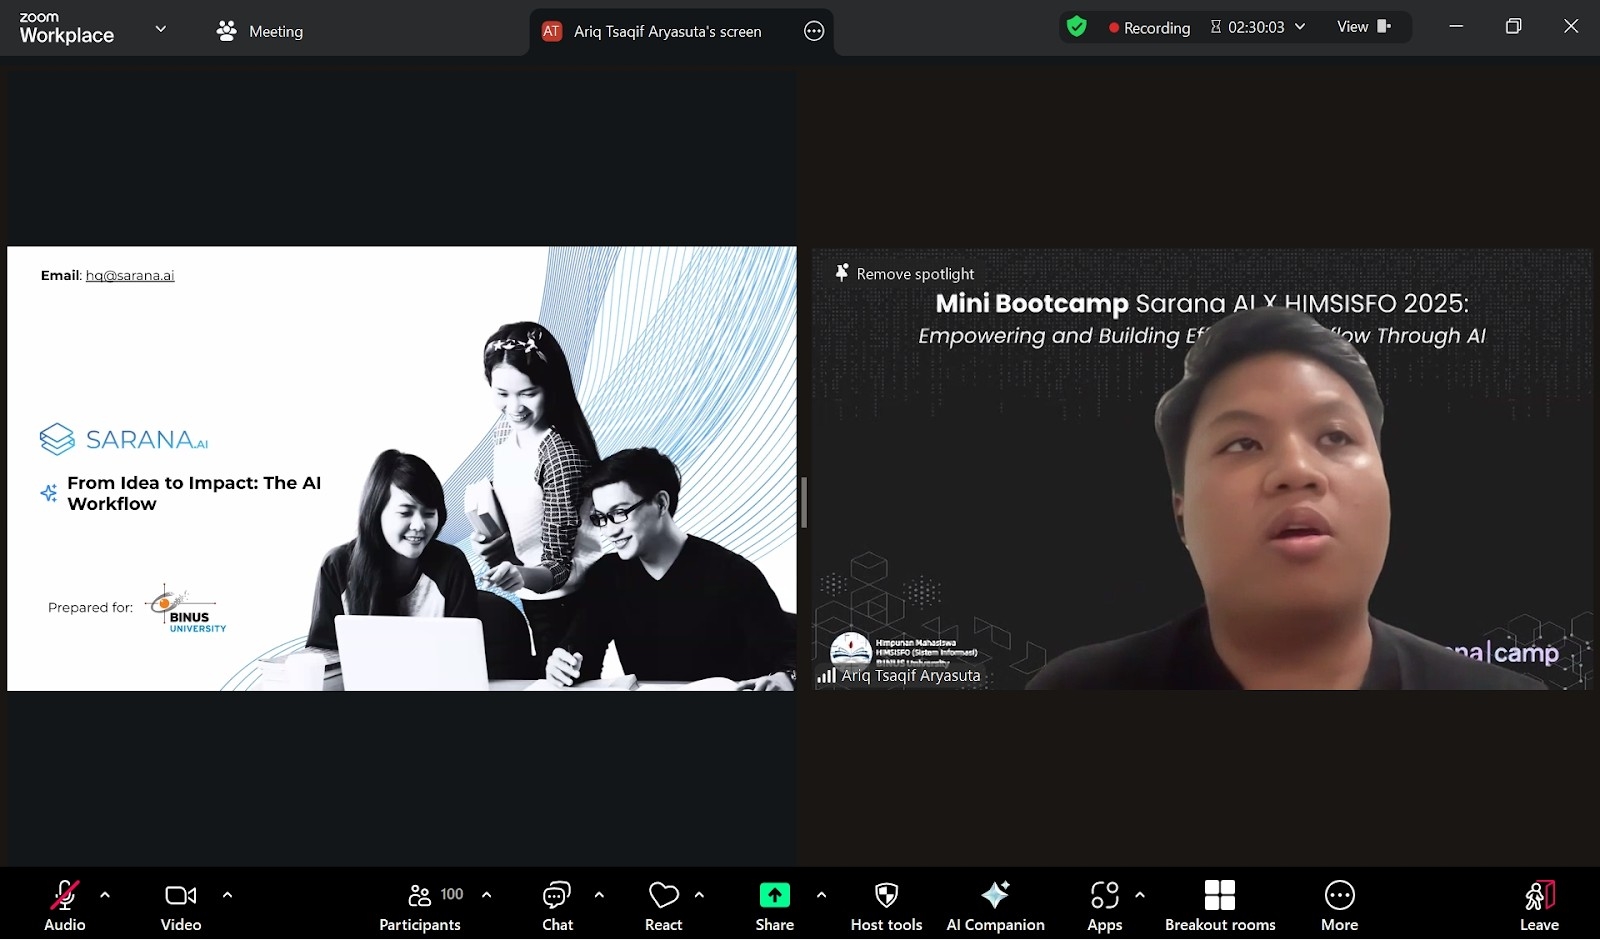Viewport: 1600px width, 940px height.
Task: Expand the meeting timer dropdown arrow
Action: click(1300, 27)
